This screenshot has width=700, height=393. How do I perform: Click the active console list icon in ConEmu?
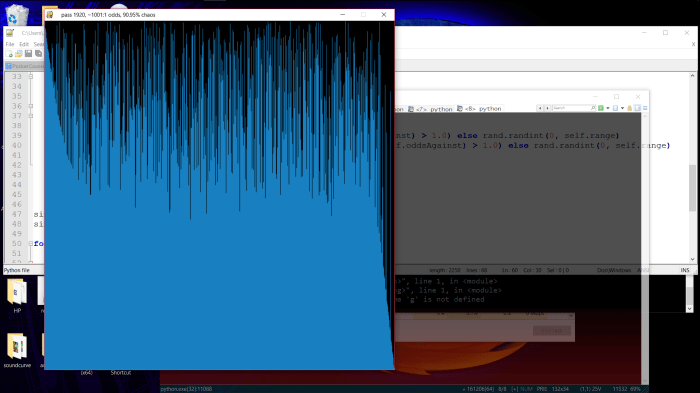coord(616,108)
